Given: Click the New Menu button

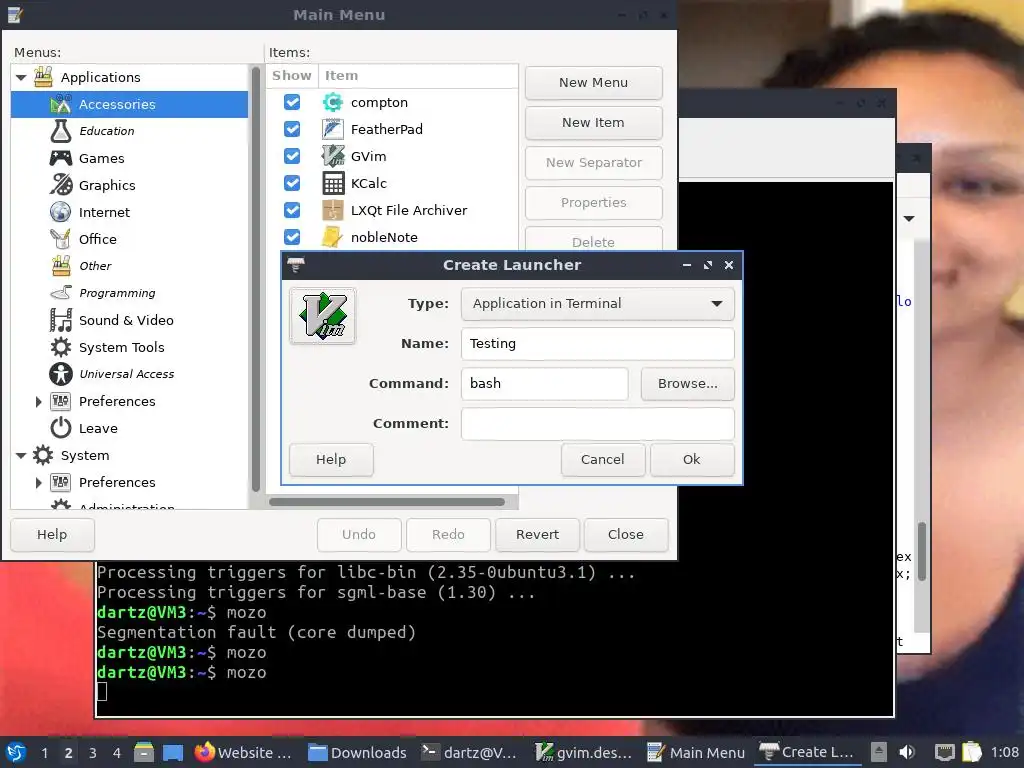Looking at the screenshot, I should [594, 83].
